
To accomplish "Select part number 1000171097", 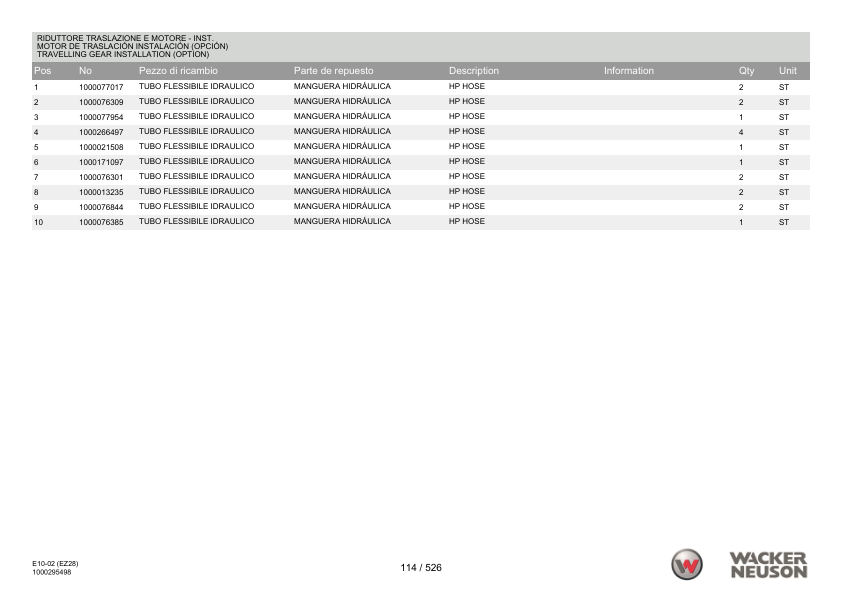I will click(x=101, y=162).
